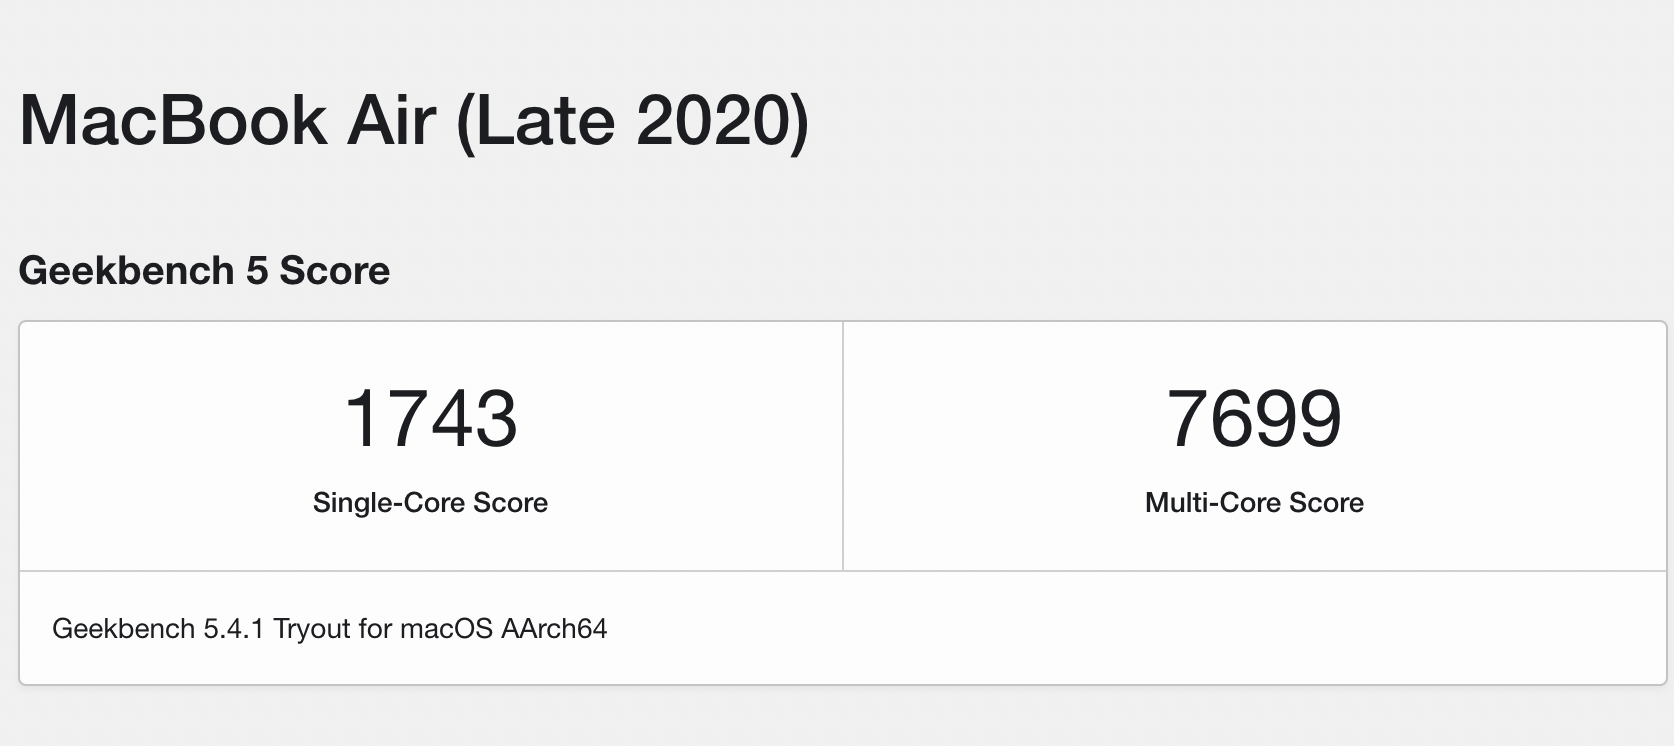This screenshot has height=746, width=1674.
Task: Click the word Multi-Core under 7699
Action: [1212, 502]
